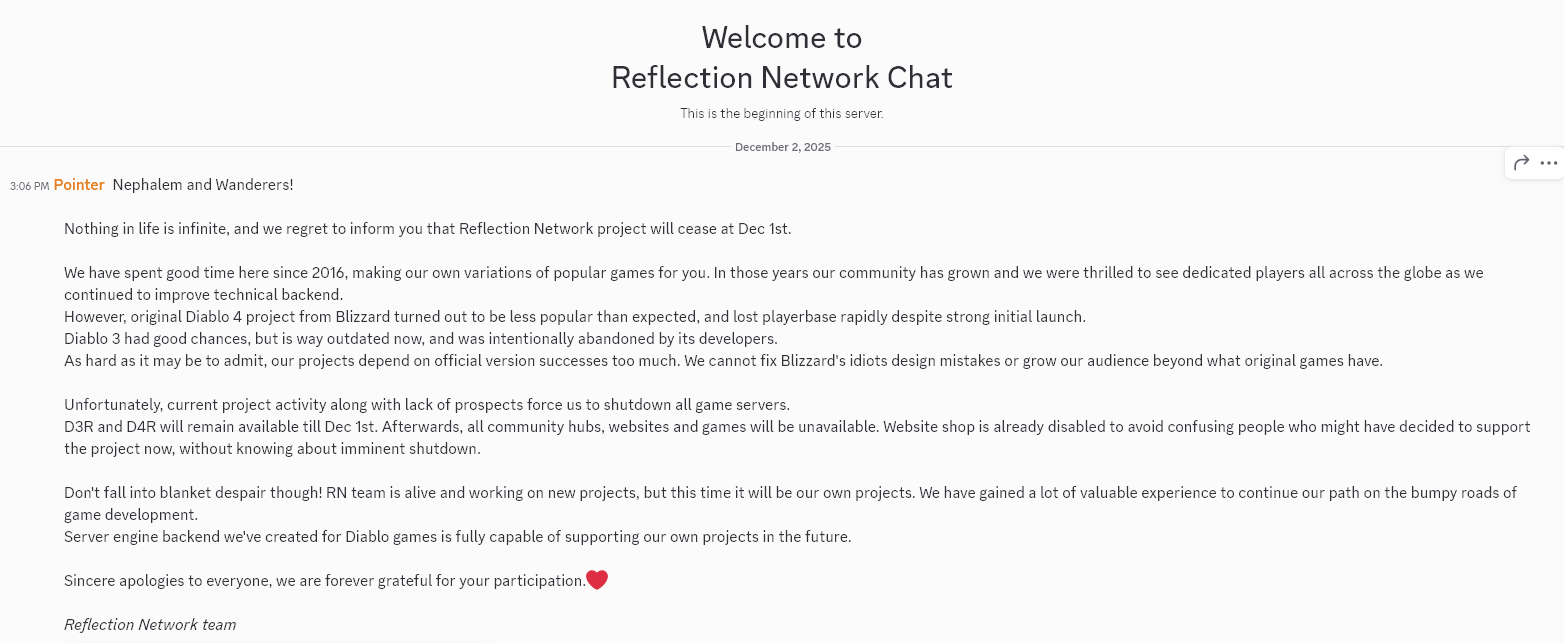
Task: Click the "beginning of this server" subtitle
Action: 782,114
